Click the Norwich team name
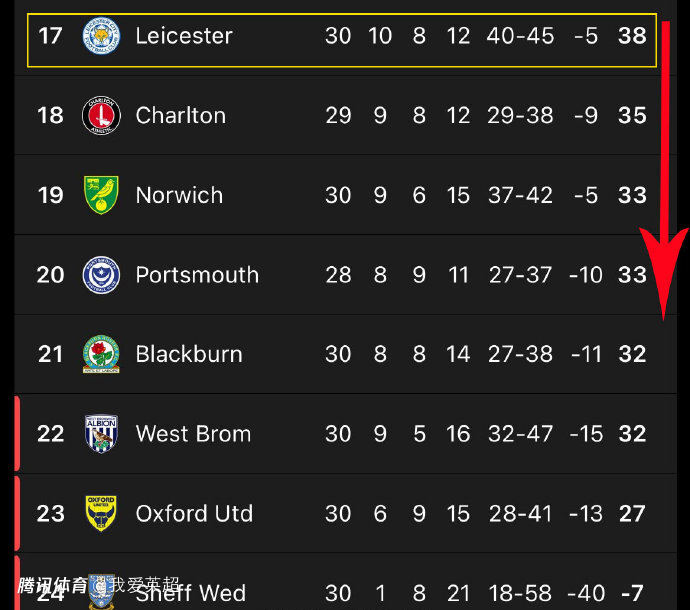690x610 pixels. tap(179, 195)
